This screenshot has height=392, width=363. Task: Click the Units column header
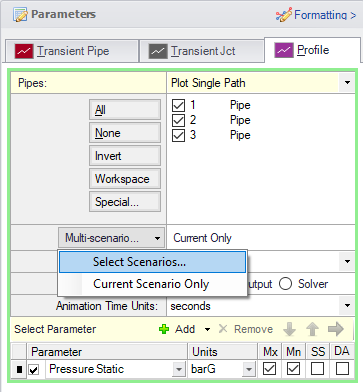click(222, 352)
